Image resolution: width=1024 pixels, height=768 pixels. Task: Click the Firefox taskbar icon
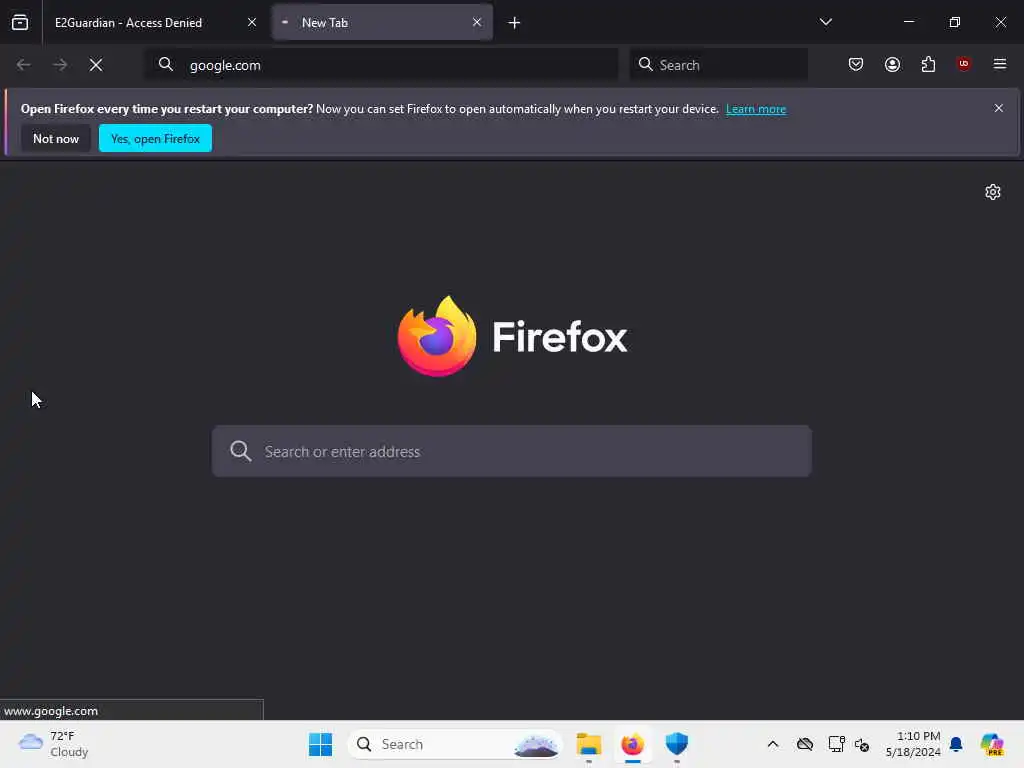tap(632, 744)
